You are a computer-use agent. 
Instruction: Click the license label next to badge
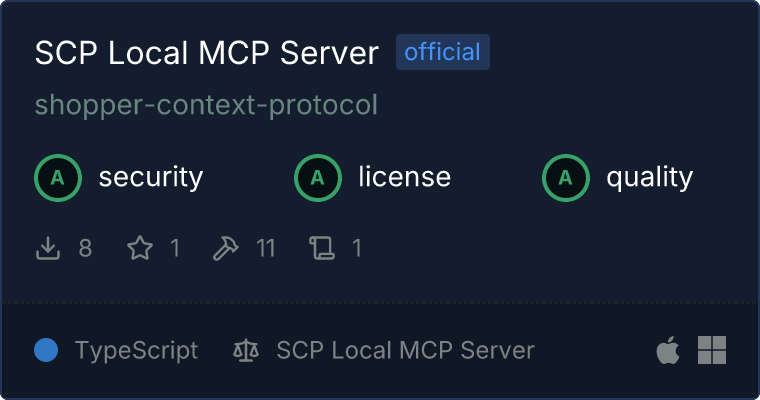coord(405,176)
